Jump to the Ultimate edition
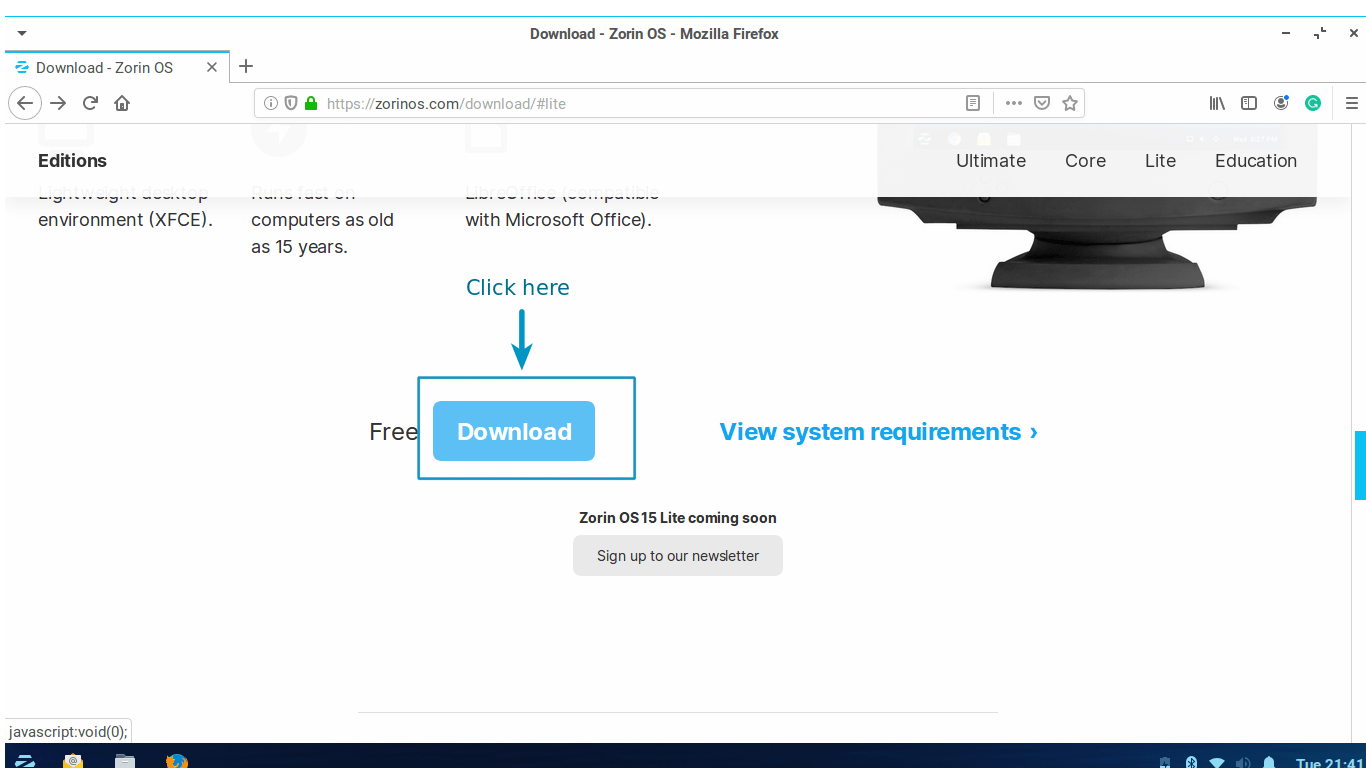Viewport: 1366px width, 768px height. pos(991,161)
